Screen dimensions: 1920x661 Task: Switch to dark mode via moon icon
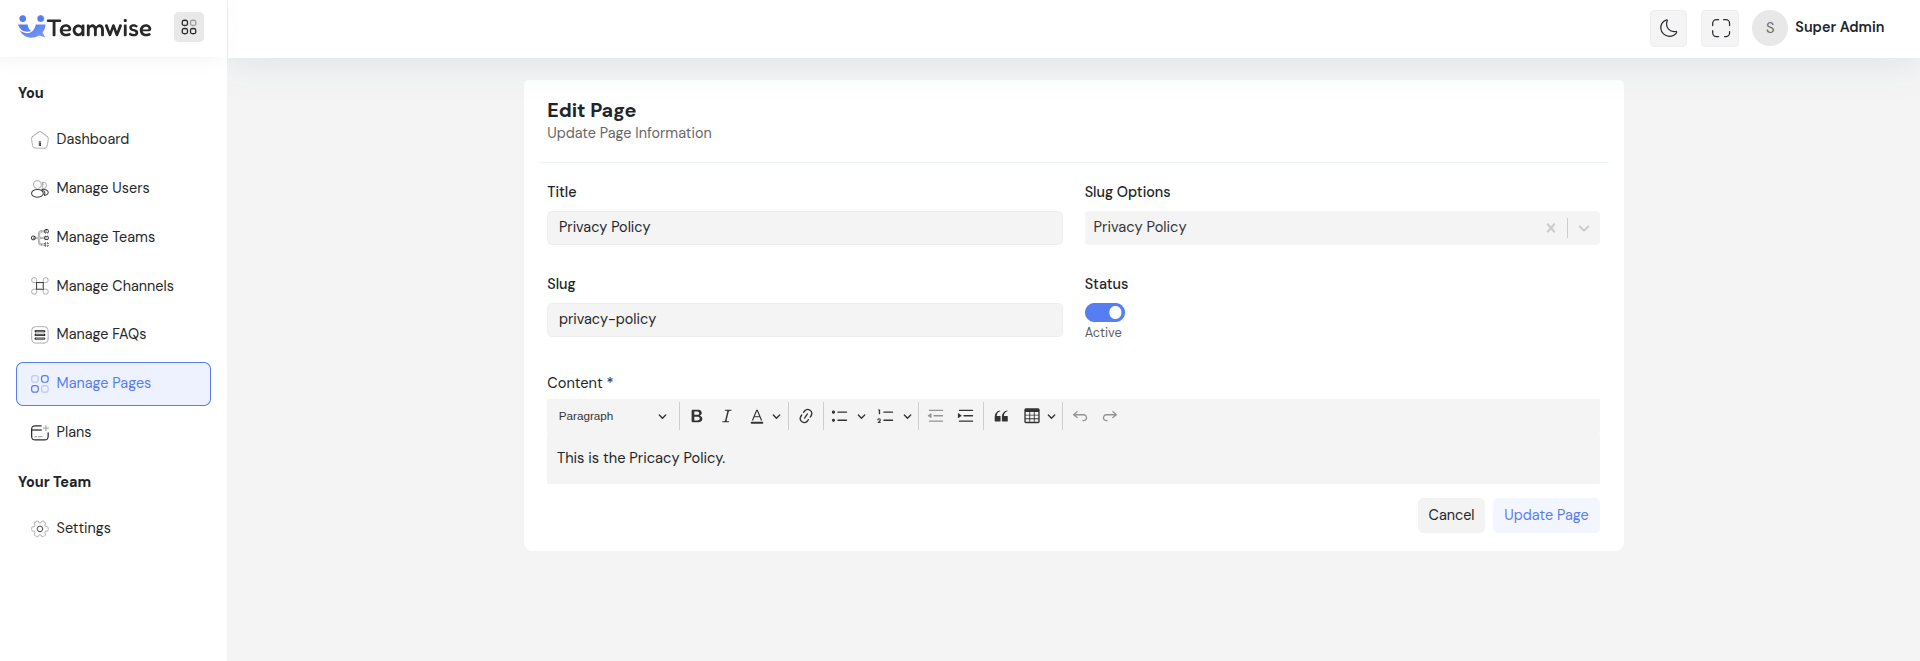pyautogui.click(x=1668, y=28)
